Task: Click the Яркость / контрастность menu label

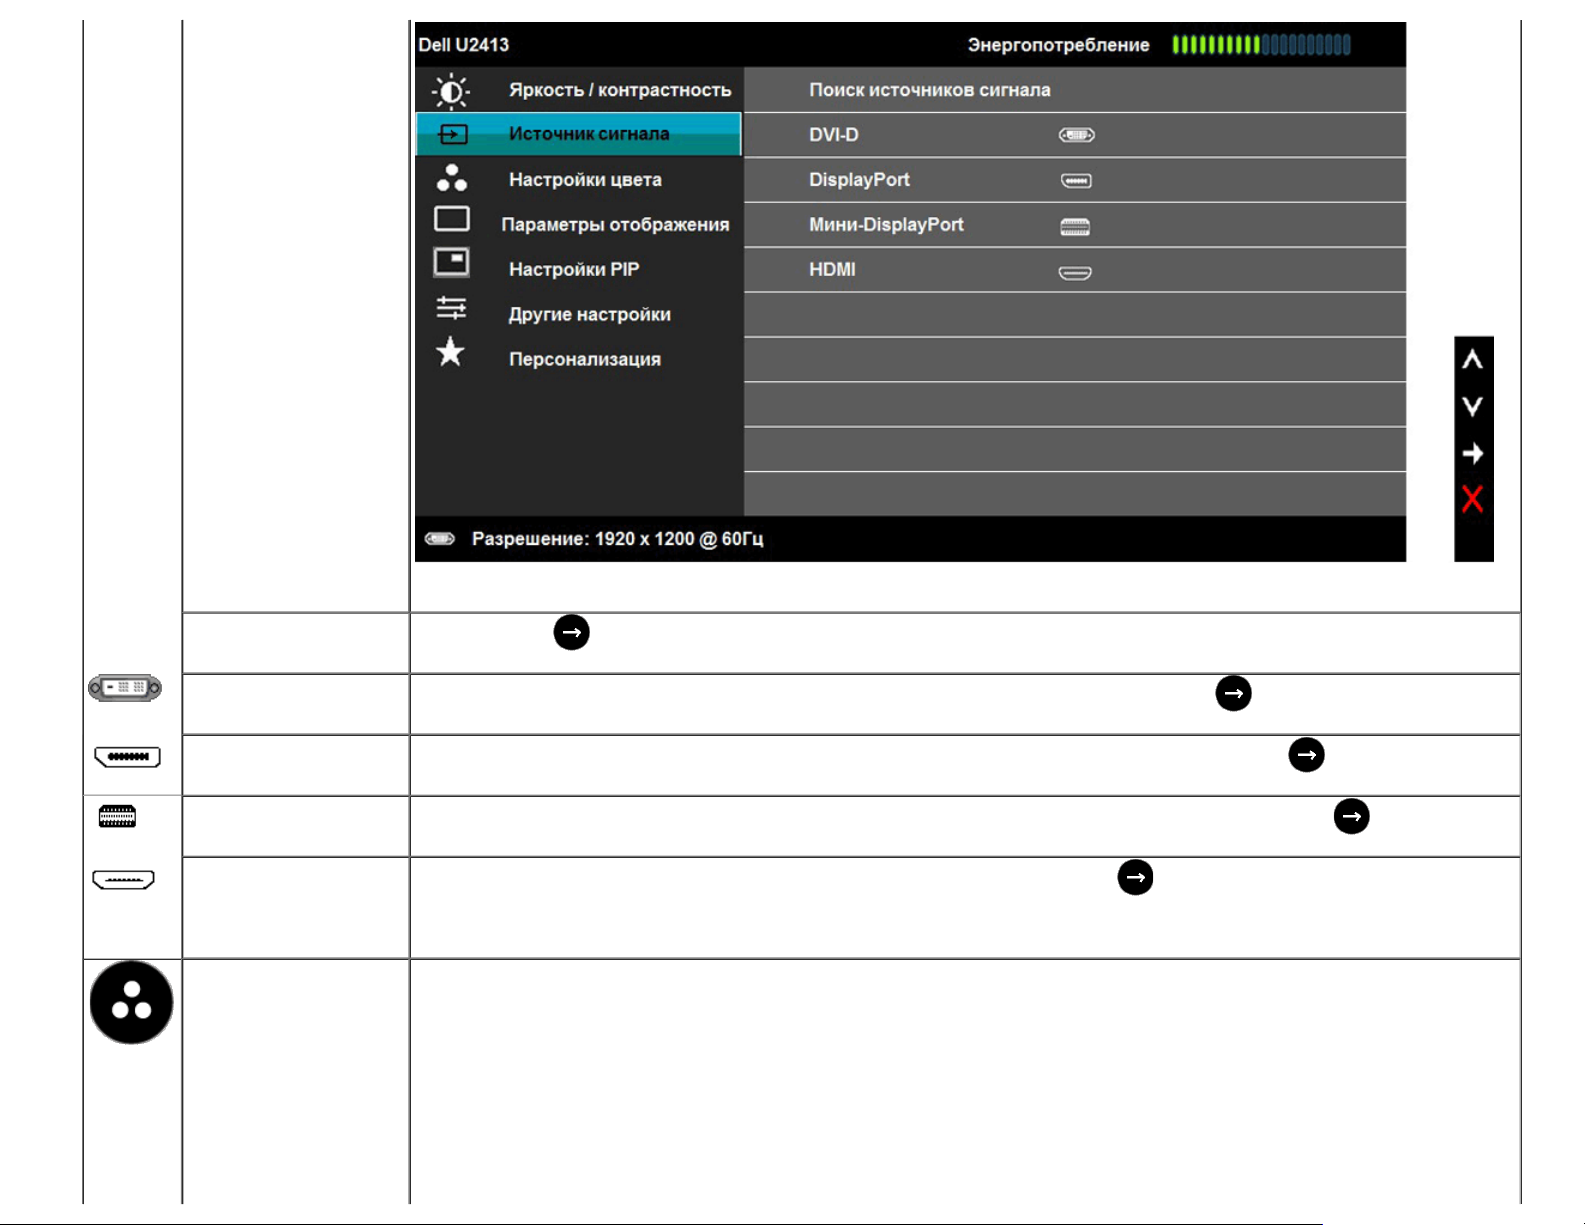Action: pos(619,90)
